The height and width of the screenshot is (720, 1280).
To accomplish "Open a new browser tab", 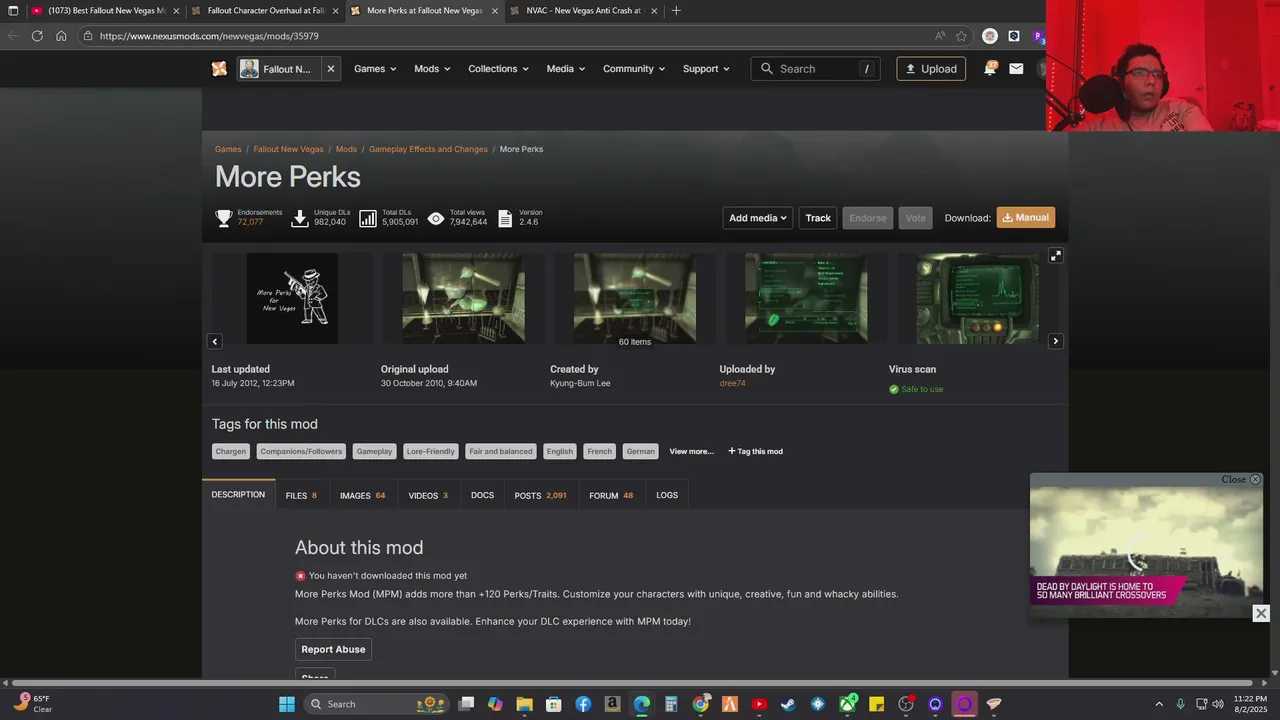I will pos(676,11).
